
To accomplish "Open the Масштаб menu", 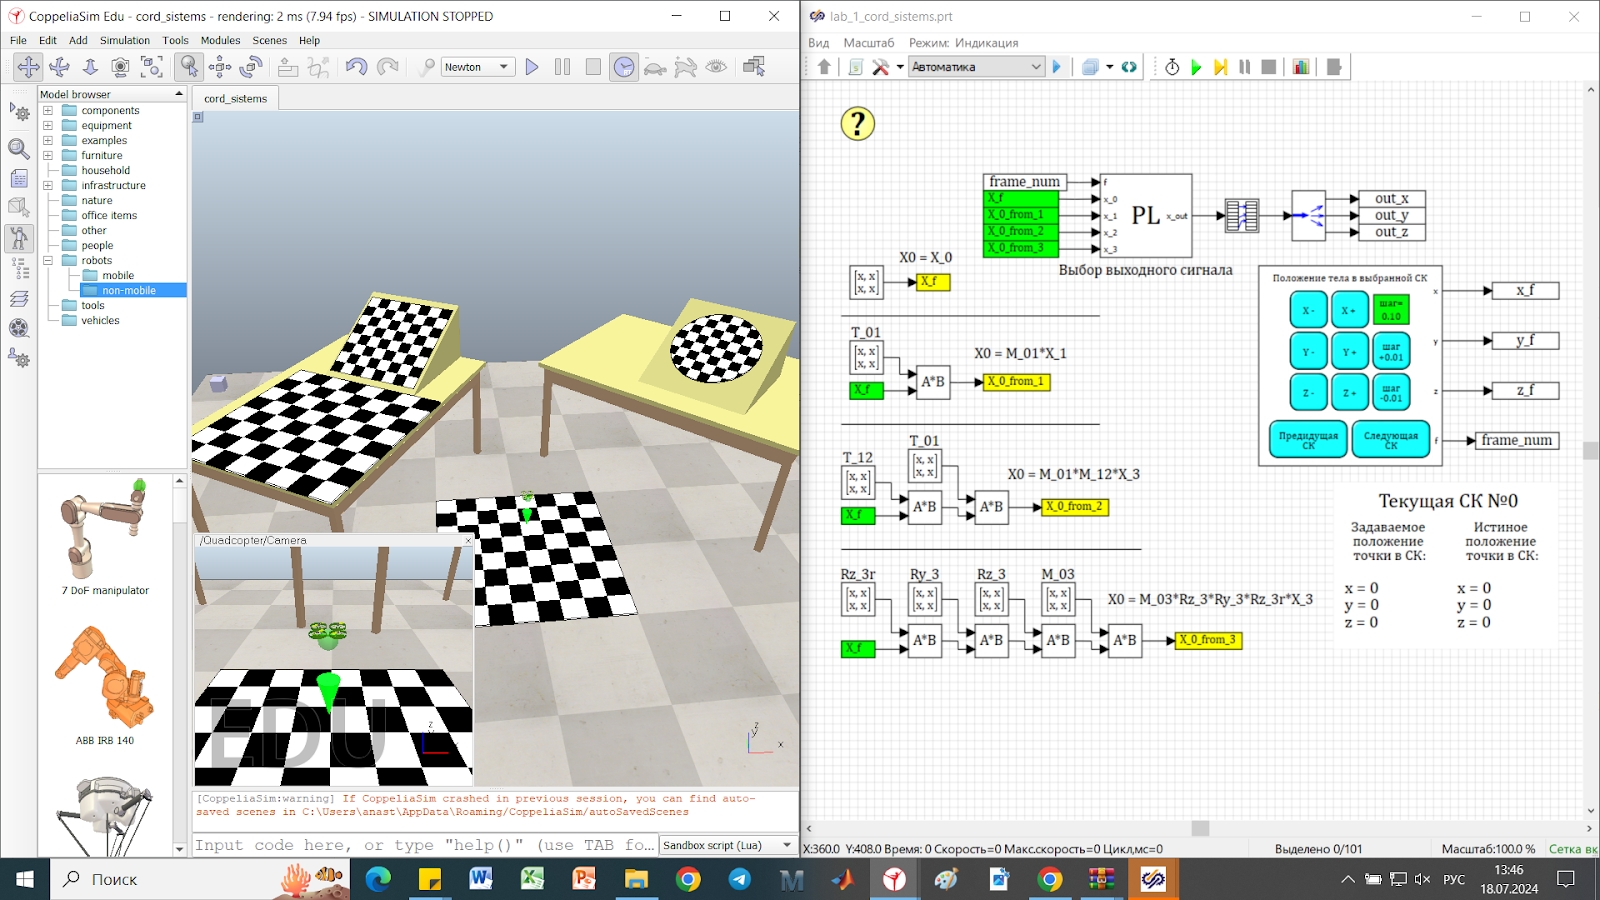I will click(x=868, y=43).
